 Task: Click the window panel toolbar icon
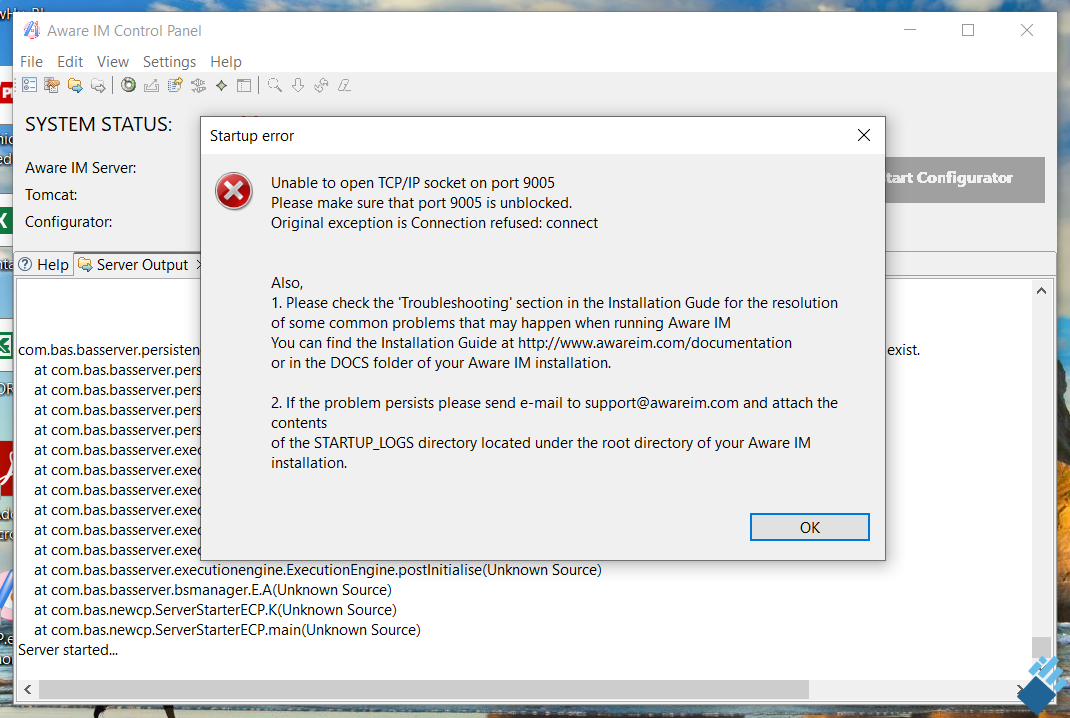coord(244,85)
